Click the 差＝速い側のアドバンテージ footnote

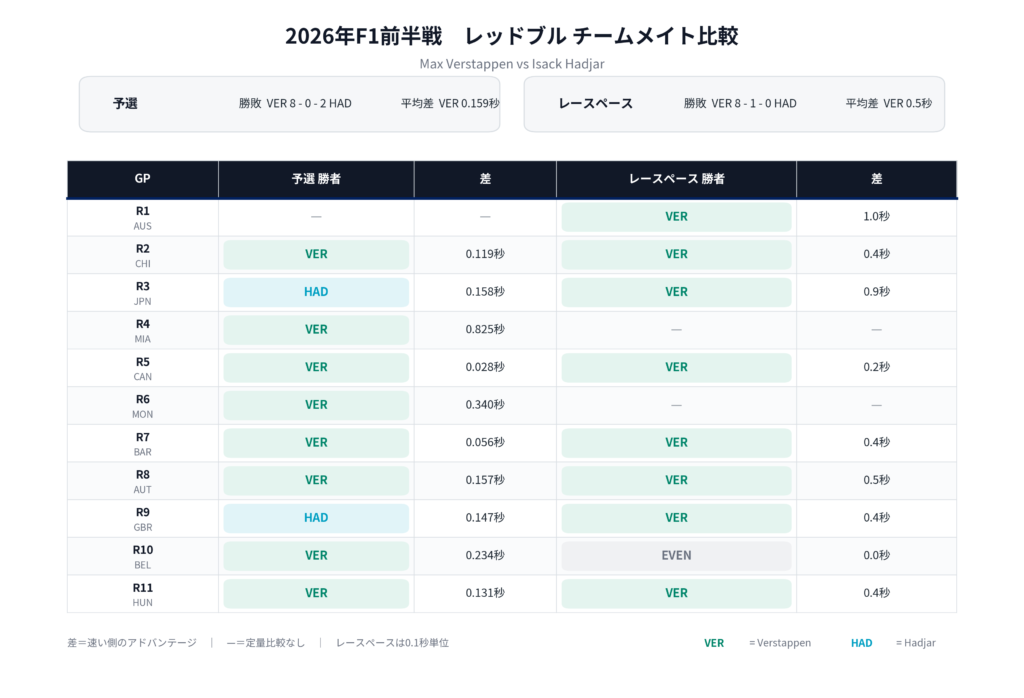click(132, 643)
